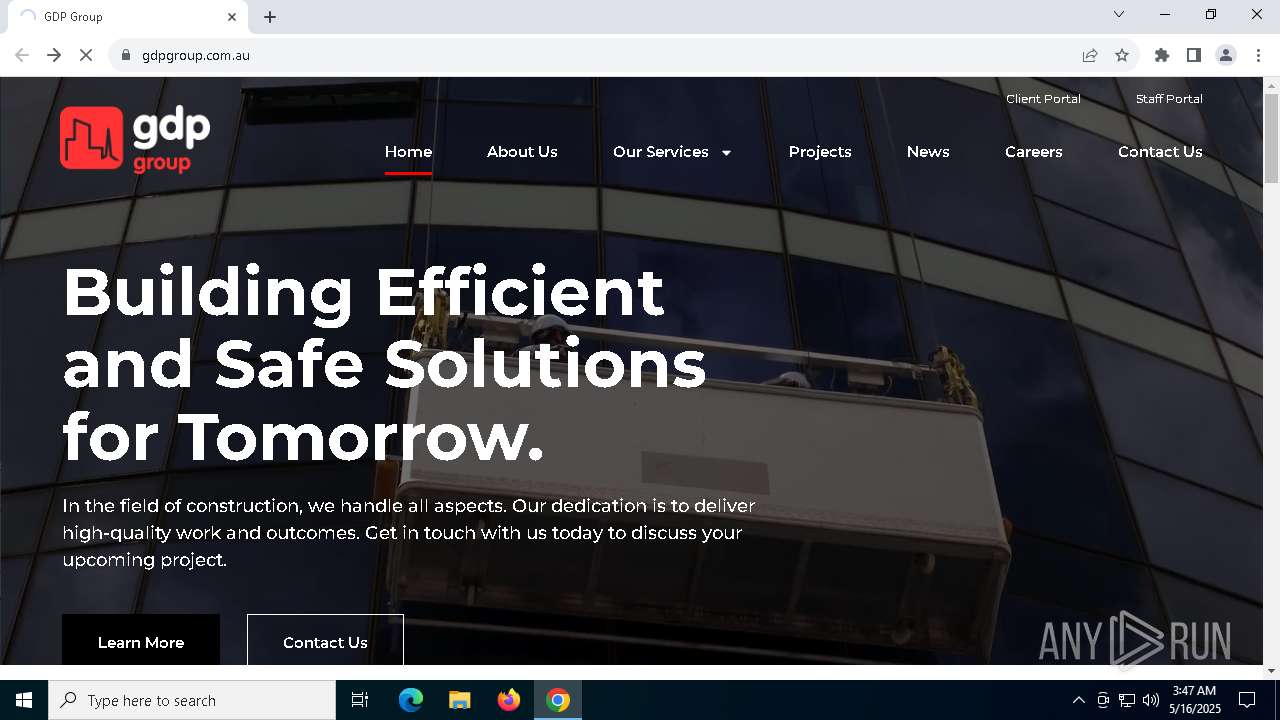Click the 'Building Efficient' headline text
Image resolution: width=1280 pixels, height=720 pixels.
coord(363,292)
